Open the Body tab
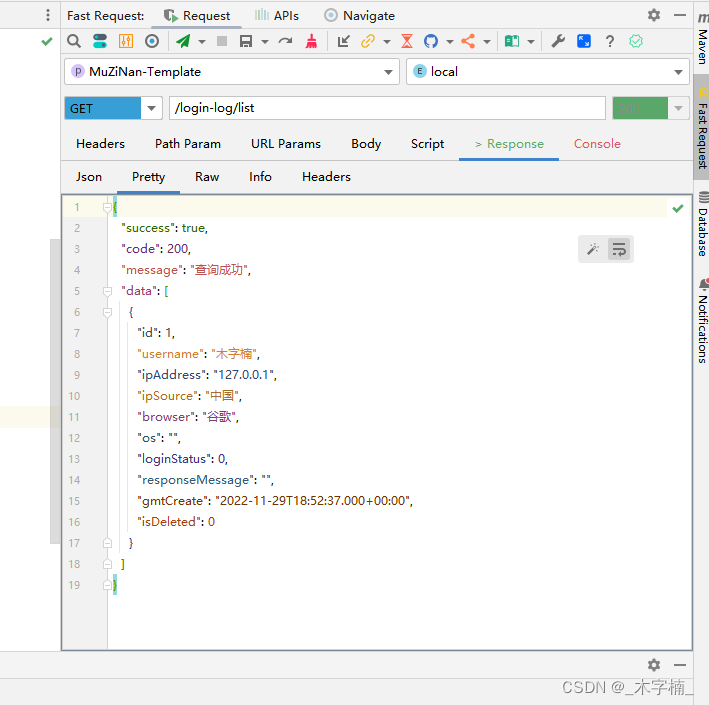Image resolution: width=709 pixels, height=705 pixels. coord(366,144)
